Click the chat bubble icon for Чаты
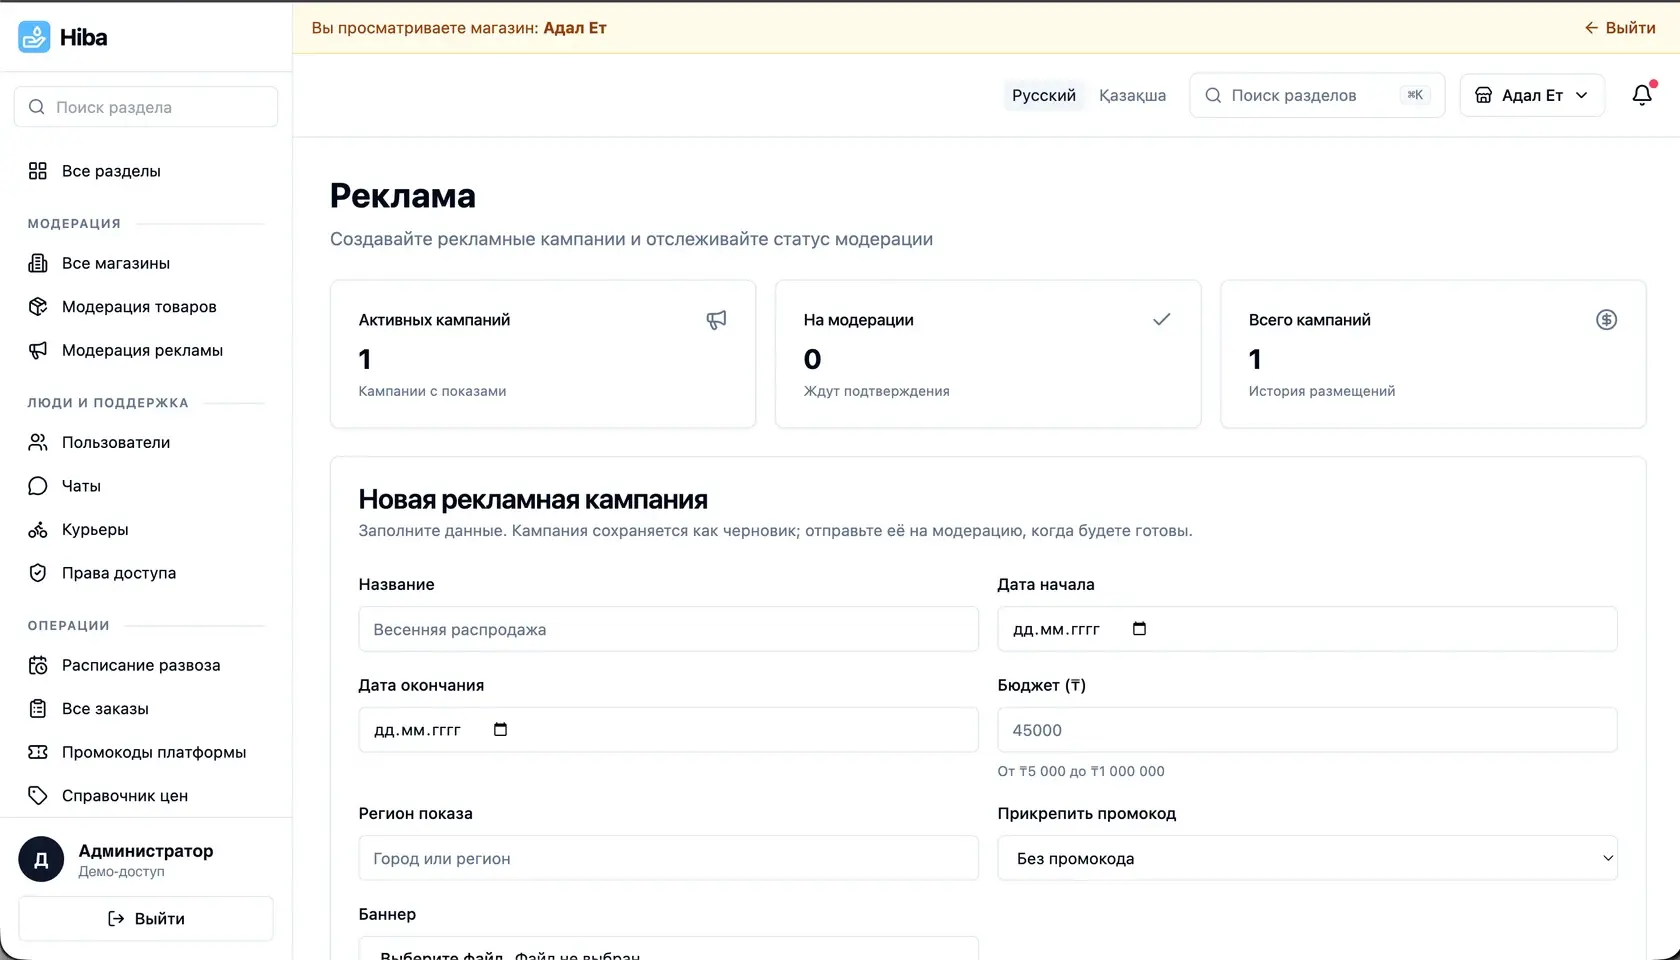The height and width of the screenshot is (960, 1680). [x=38, y=486]
